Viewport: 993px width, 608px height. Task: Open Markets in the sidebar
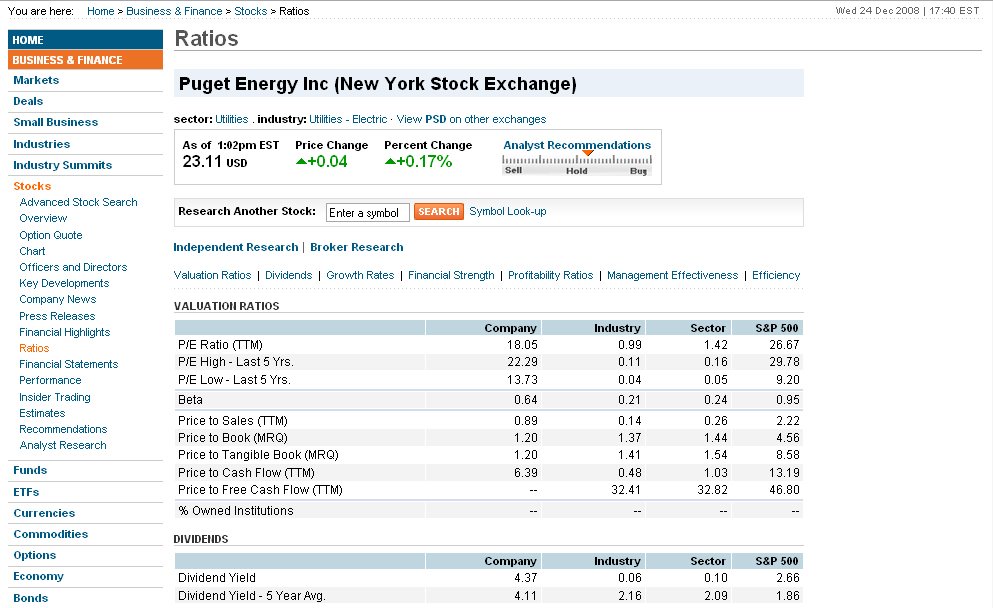pos(36,80)
